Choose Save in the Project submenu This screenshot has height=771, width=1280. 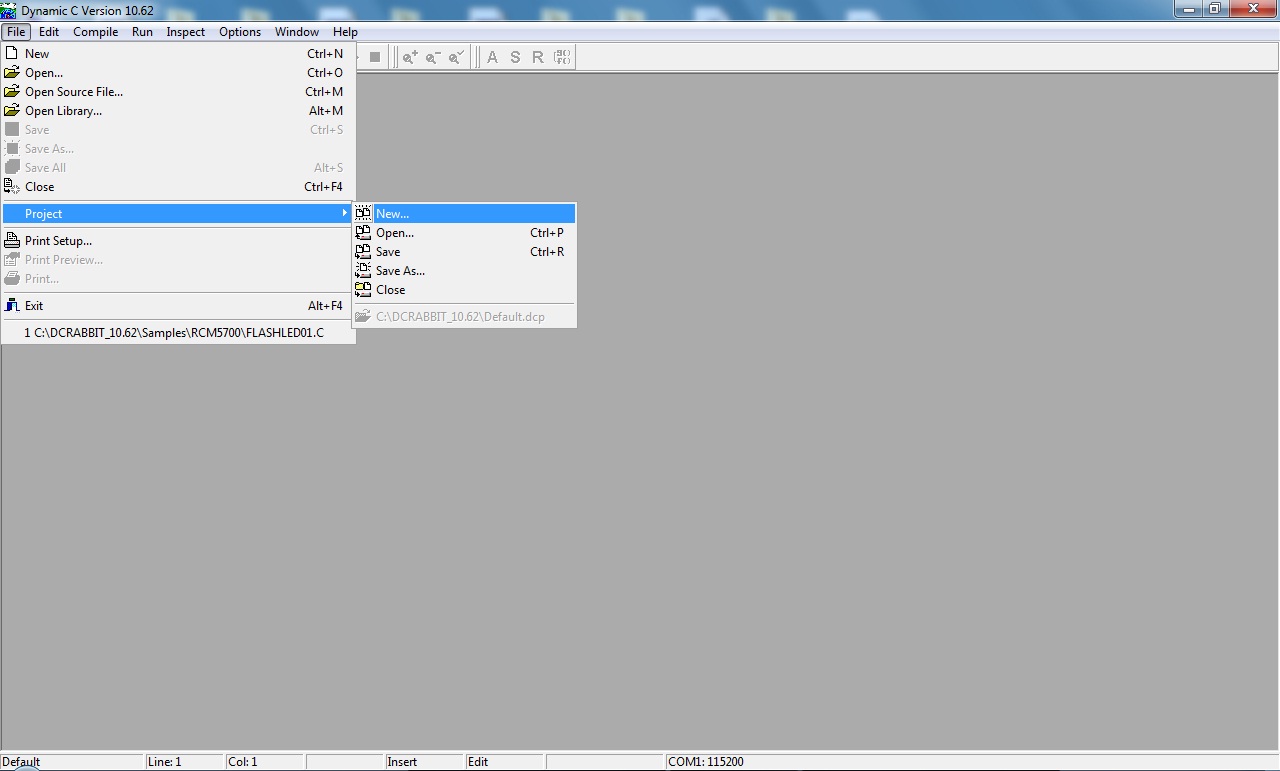[x=464, y=252]
